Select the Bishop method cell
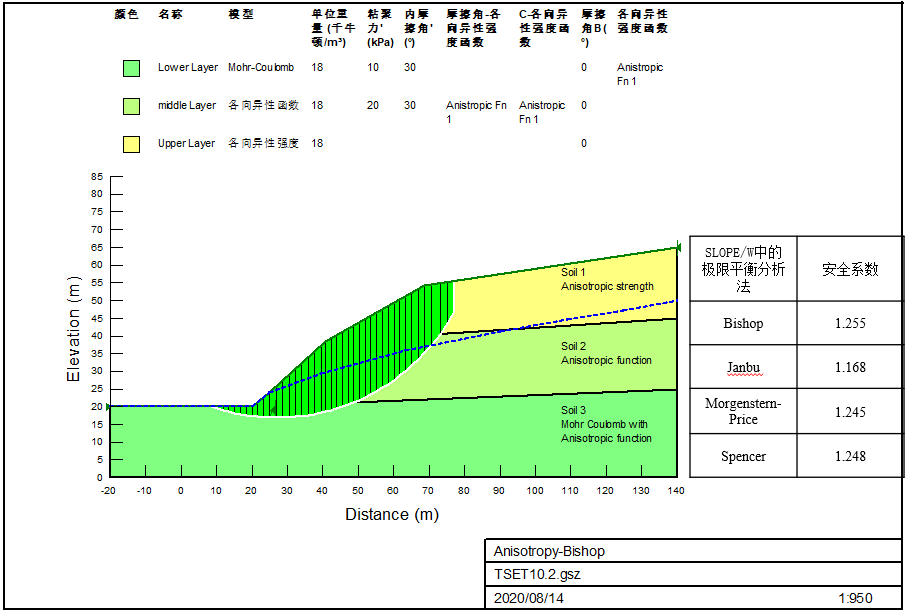906x613 pixels. [743, 323]
